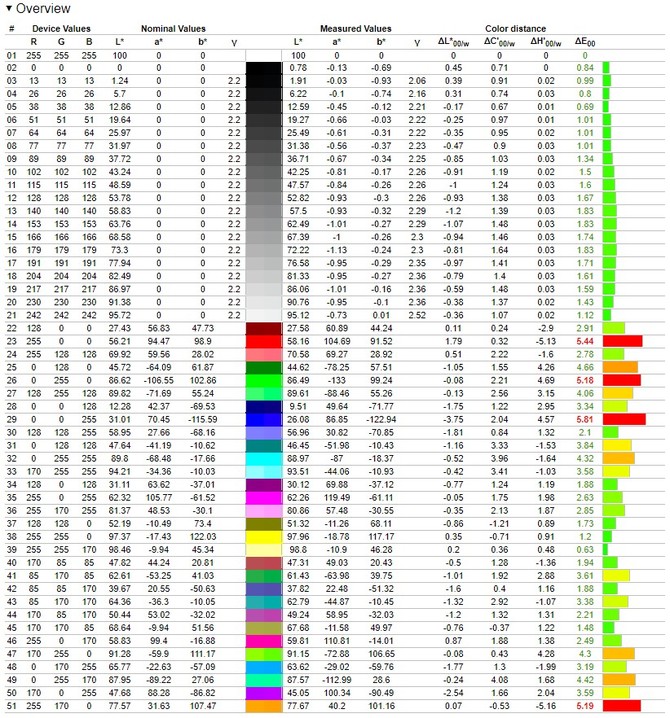Click the yellow ΔE bar for row 31
Viewport: 670px width, 718px height.
pos(617,446)
